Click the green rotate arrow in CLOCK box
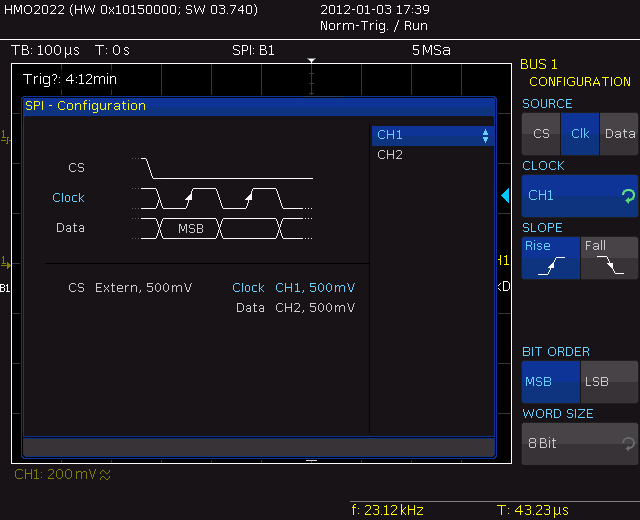This screenshot has height=520, width=640. [x=628, y=196]
